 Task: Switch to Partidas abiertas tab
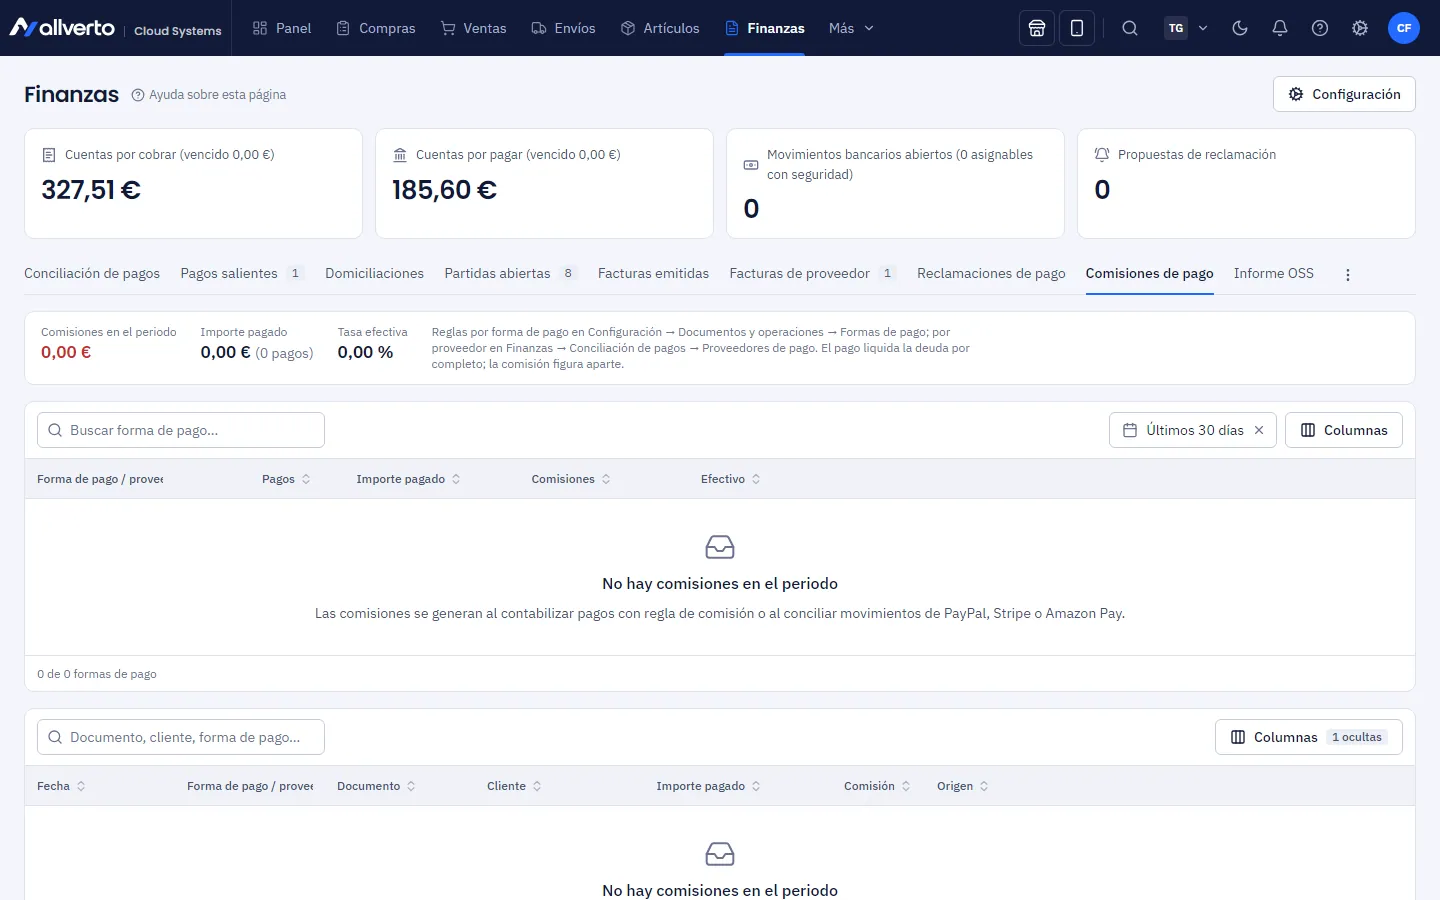click(x=511, y=274)
